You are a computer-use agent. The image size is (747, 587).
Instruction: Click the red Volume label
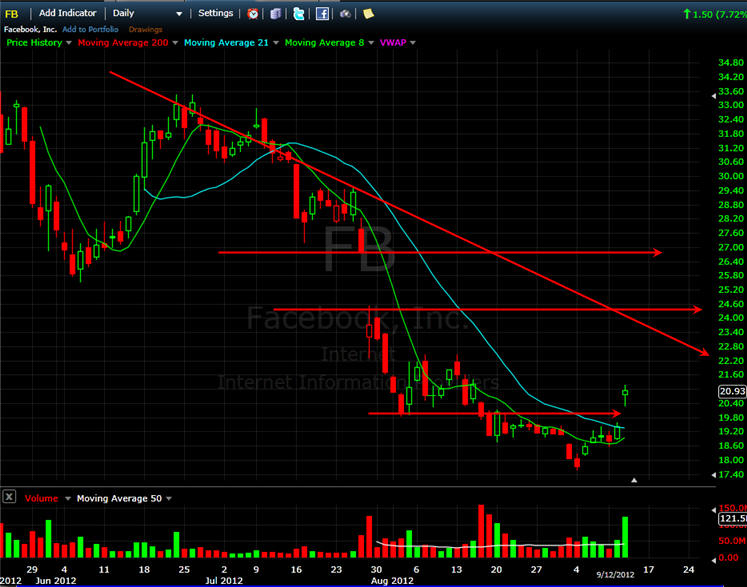click(41, 498)
